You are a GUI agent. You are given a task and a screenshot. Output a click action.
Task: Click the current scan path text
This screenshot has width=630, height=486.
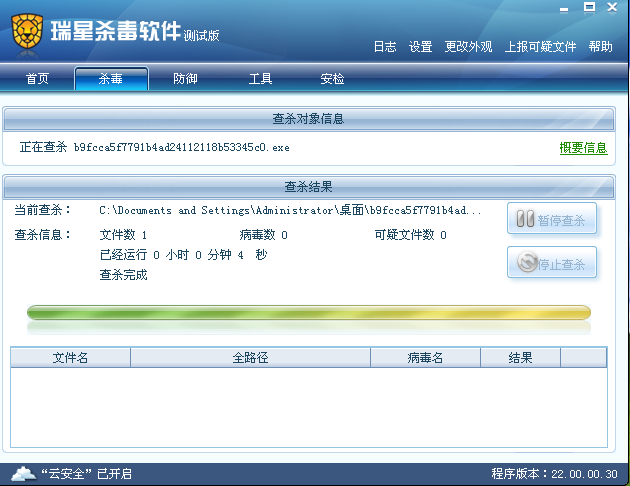coord(290,210)
